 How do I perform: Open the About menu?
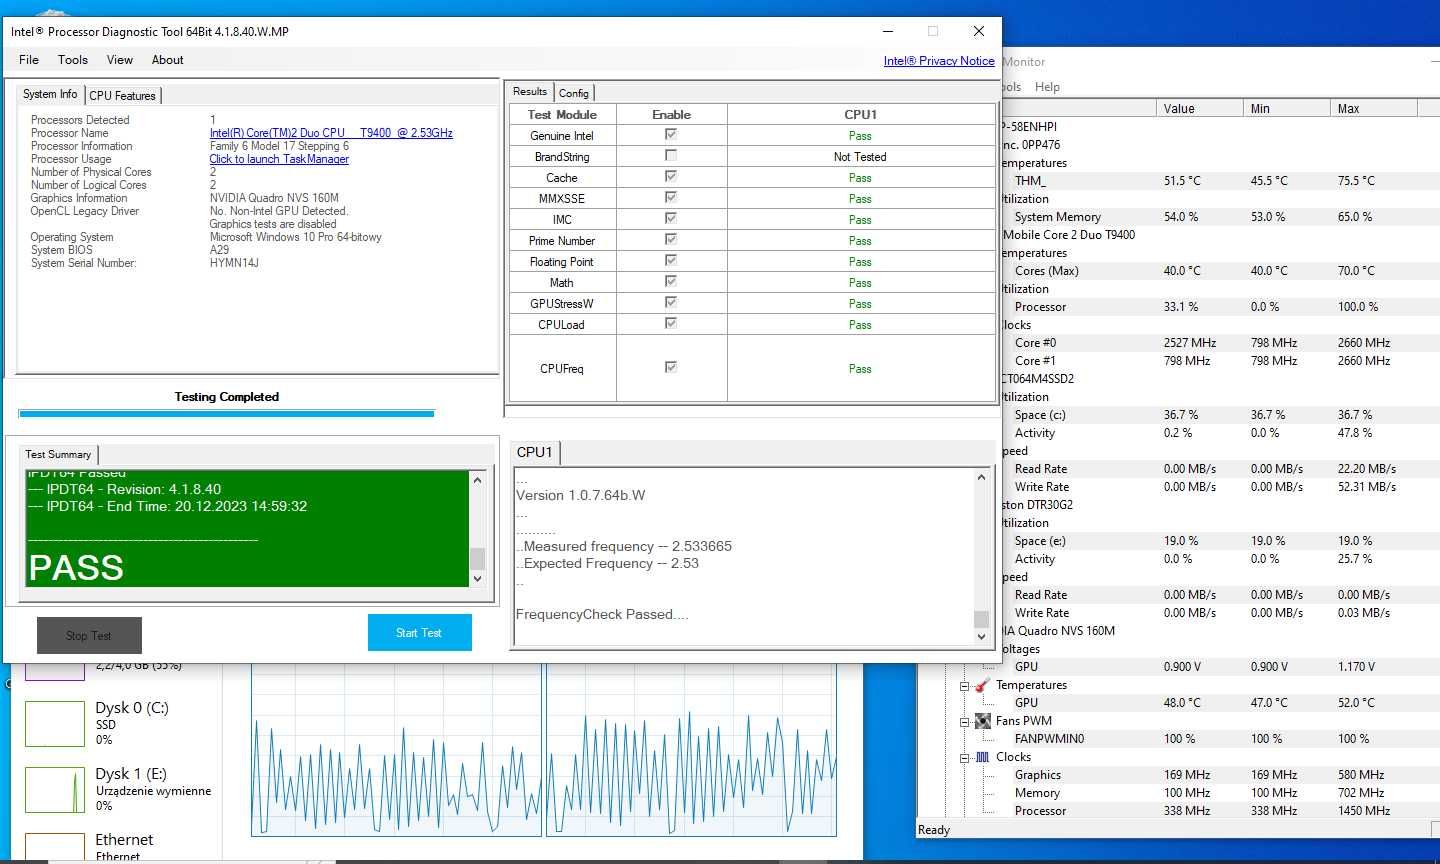(x=168, y=60)
